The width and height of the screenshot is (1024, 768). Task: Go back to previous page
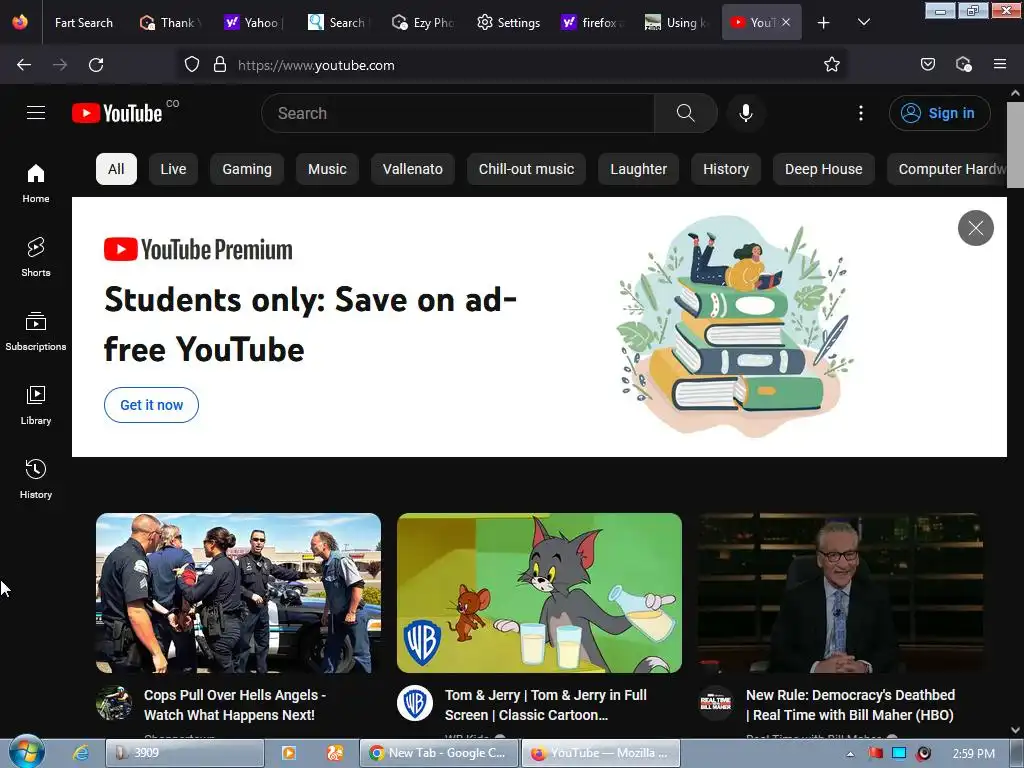click(x=24, y=65)
